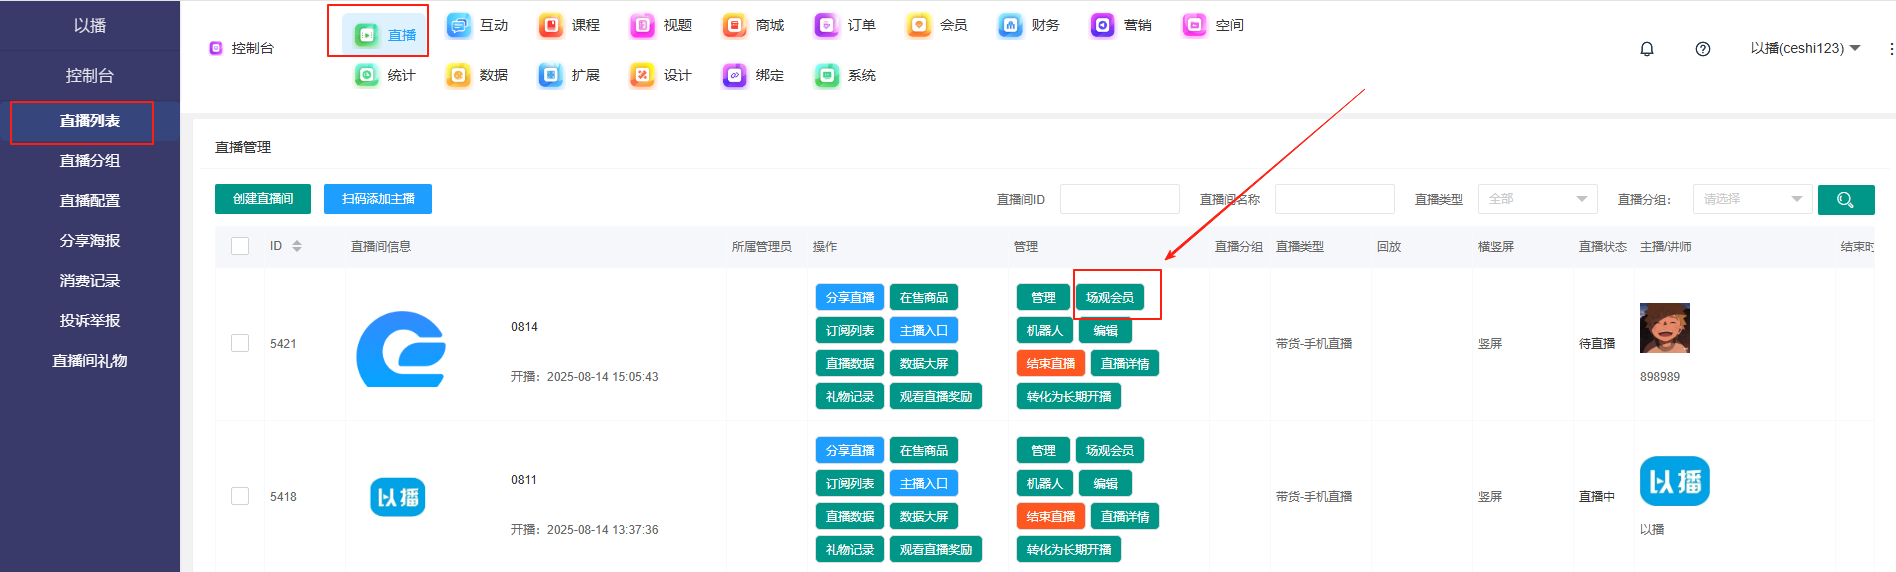Screen dimensions: 1896x572
Task: Open the 商城 module icon
Action: tap(735, 25)
